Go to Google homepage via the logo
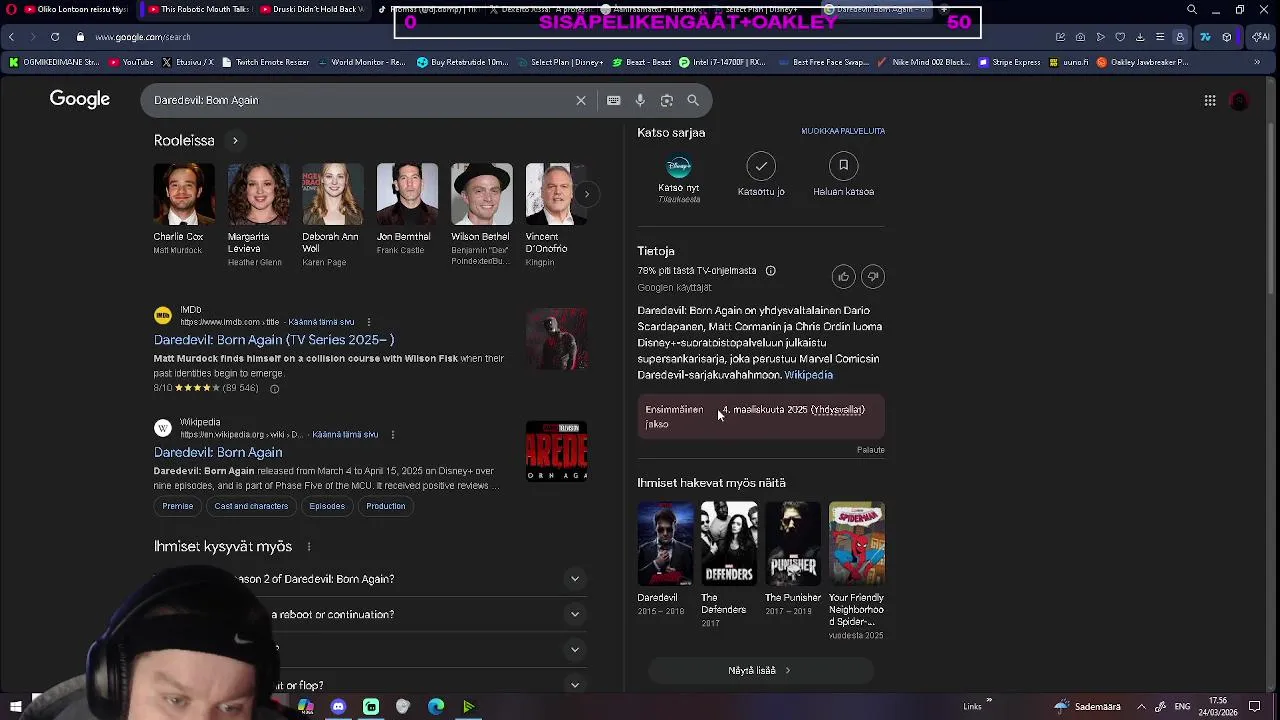1280x720 pixels. click(80, 99)
